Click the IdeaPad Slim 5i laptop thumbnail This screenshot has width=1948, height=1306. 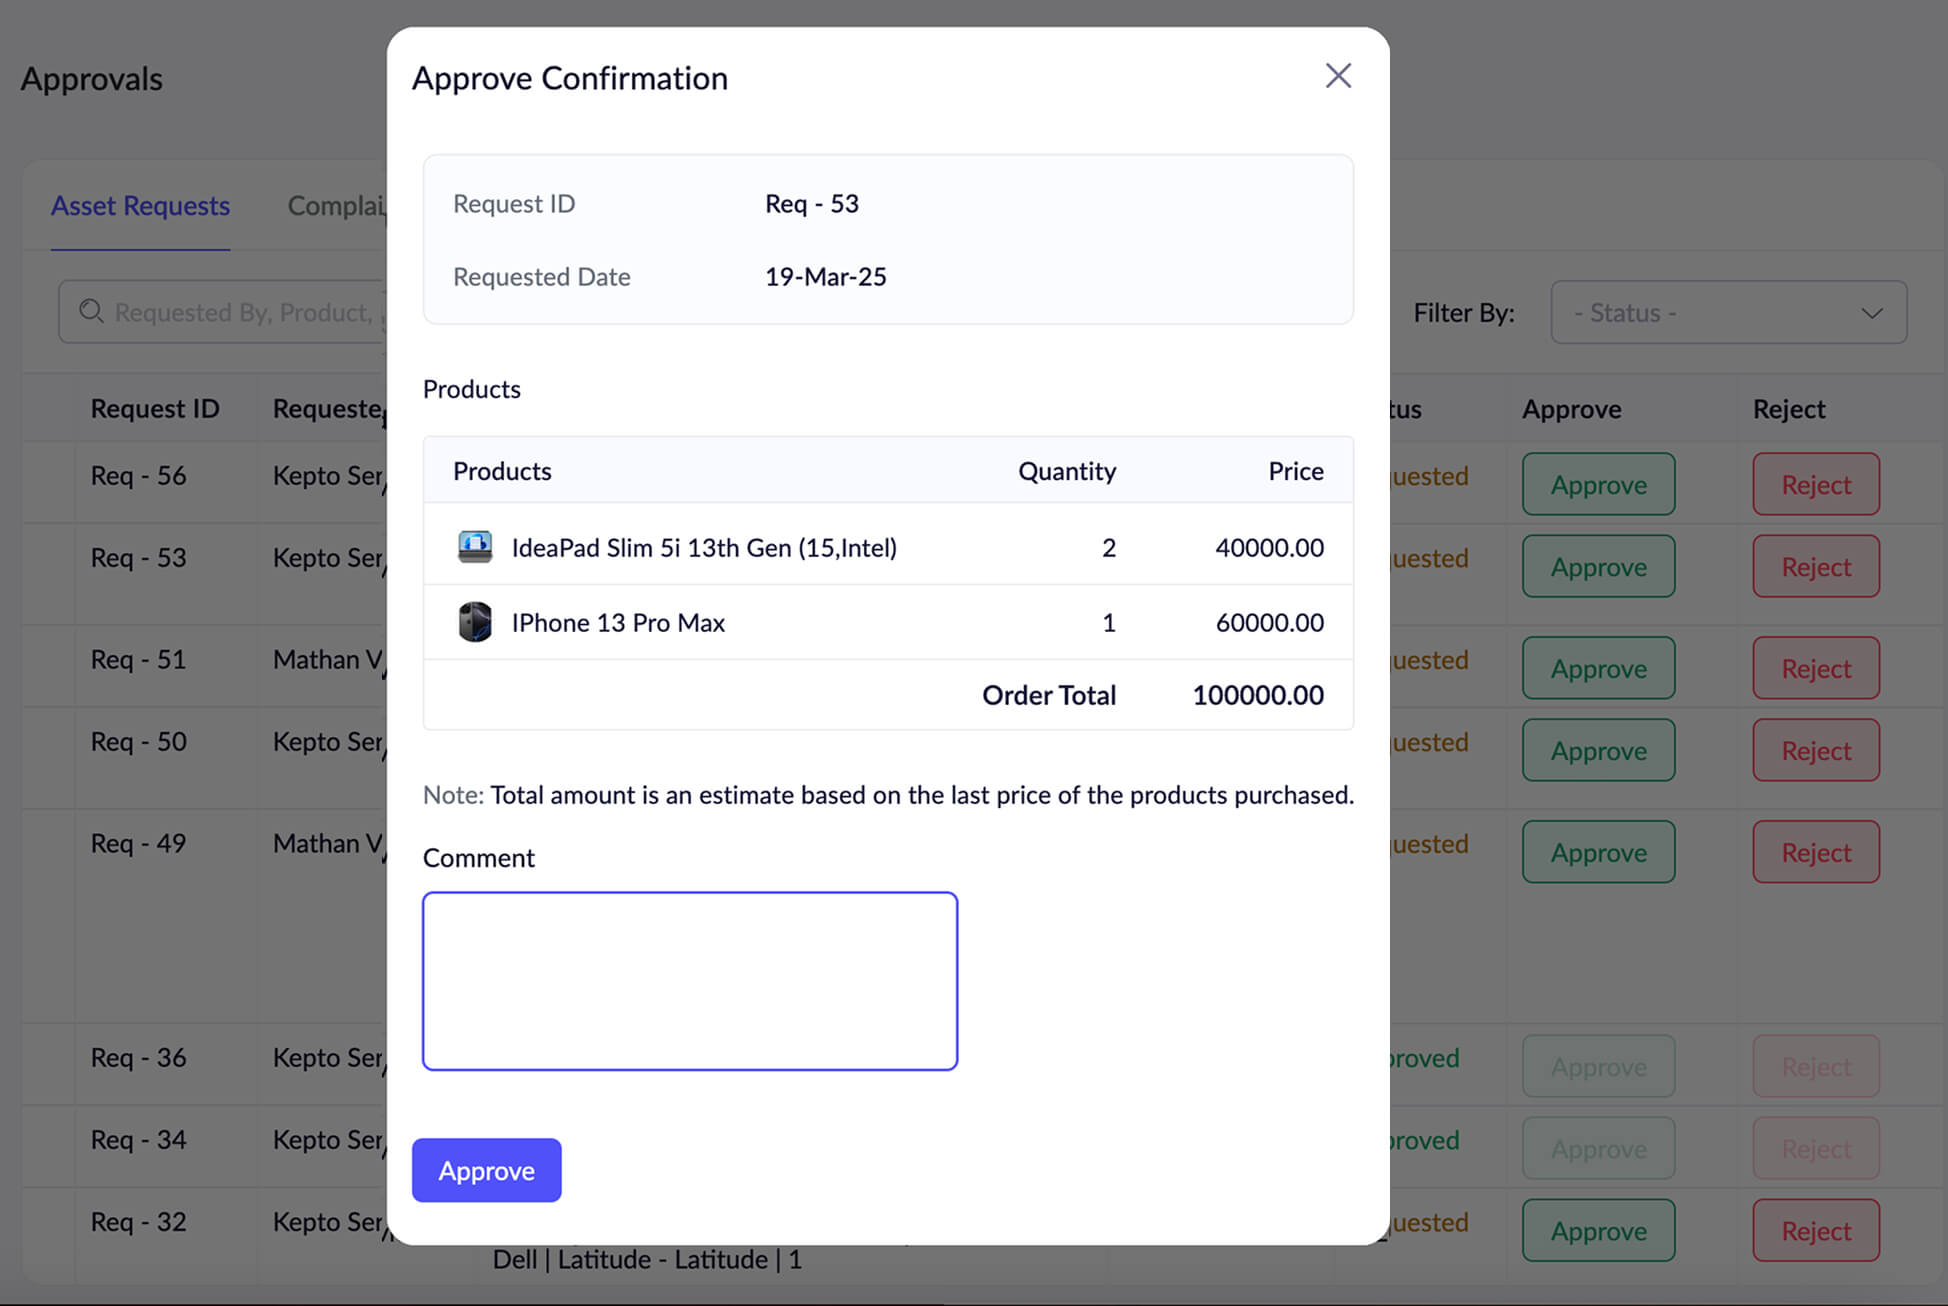point(475,547)
